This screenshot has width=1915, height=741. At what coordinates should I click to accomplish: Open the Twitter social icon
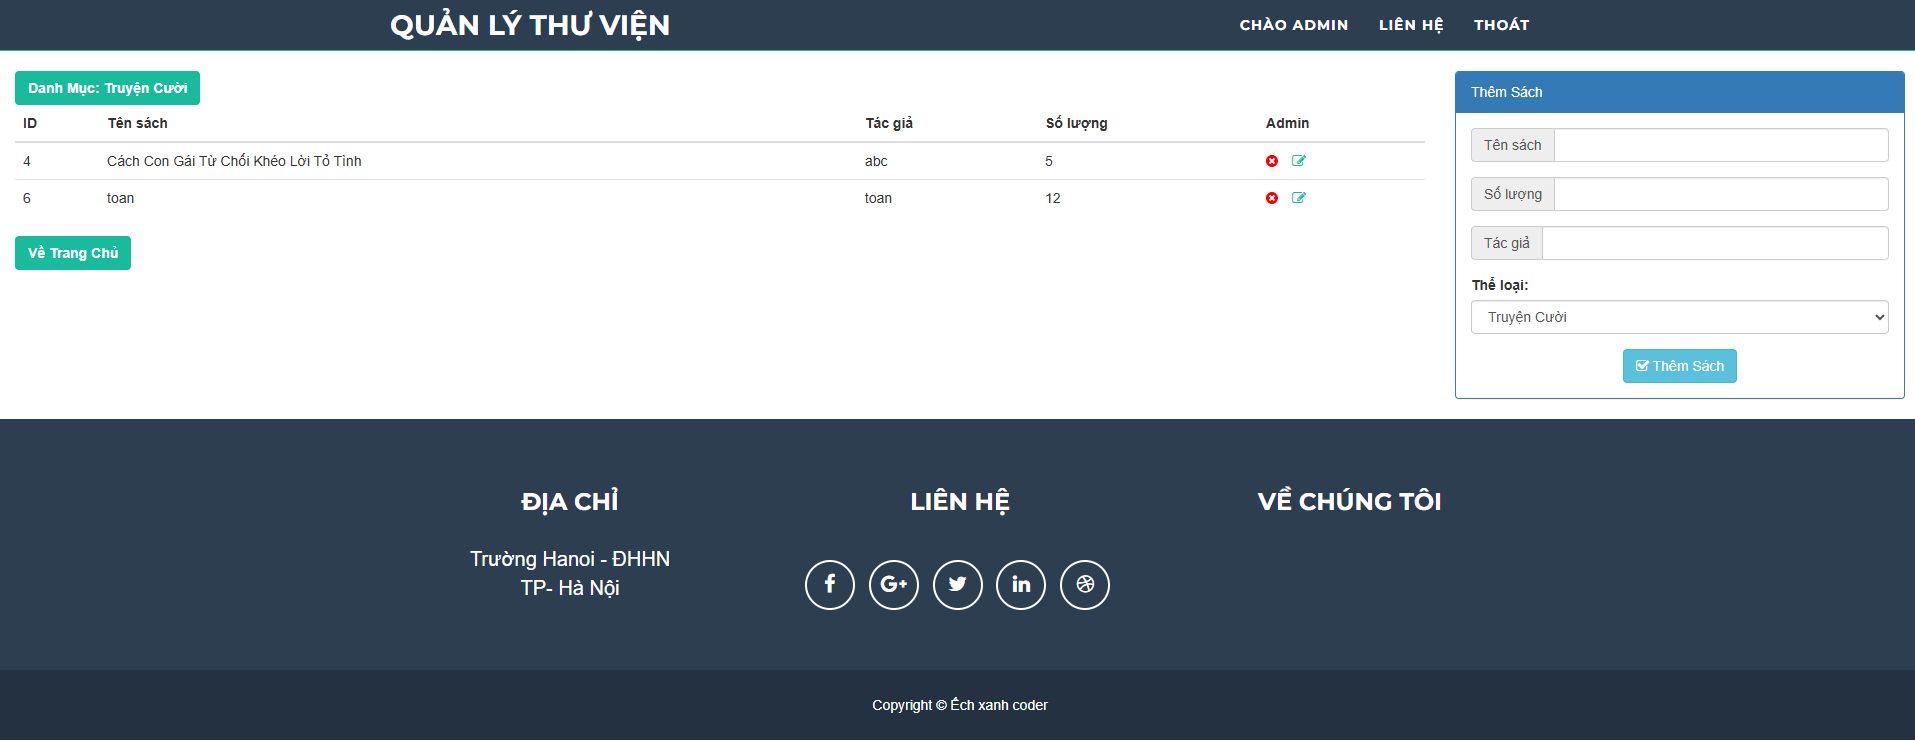click(x=957, y=585)
